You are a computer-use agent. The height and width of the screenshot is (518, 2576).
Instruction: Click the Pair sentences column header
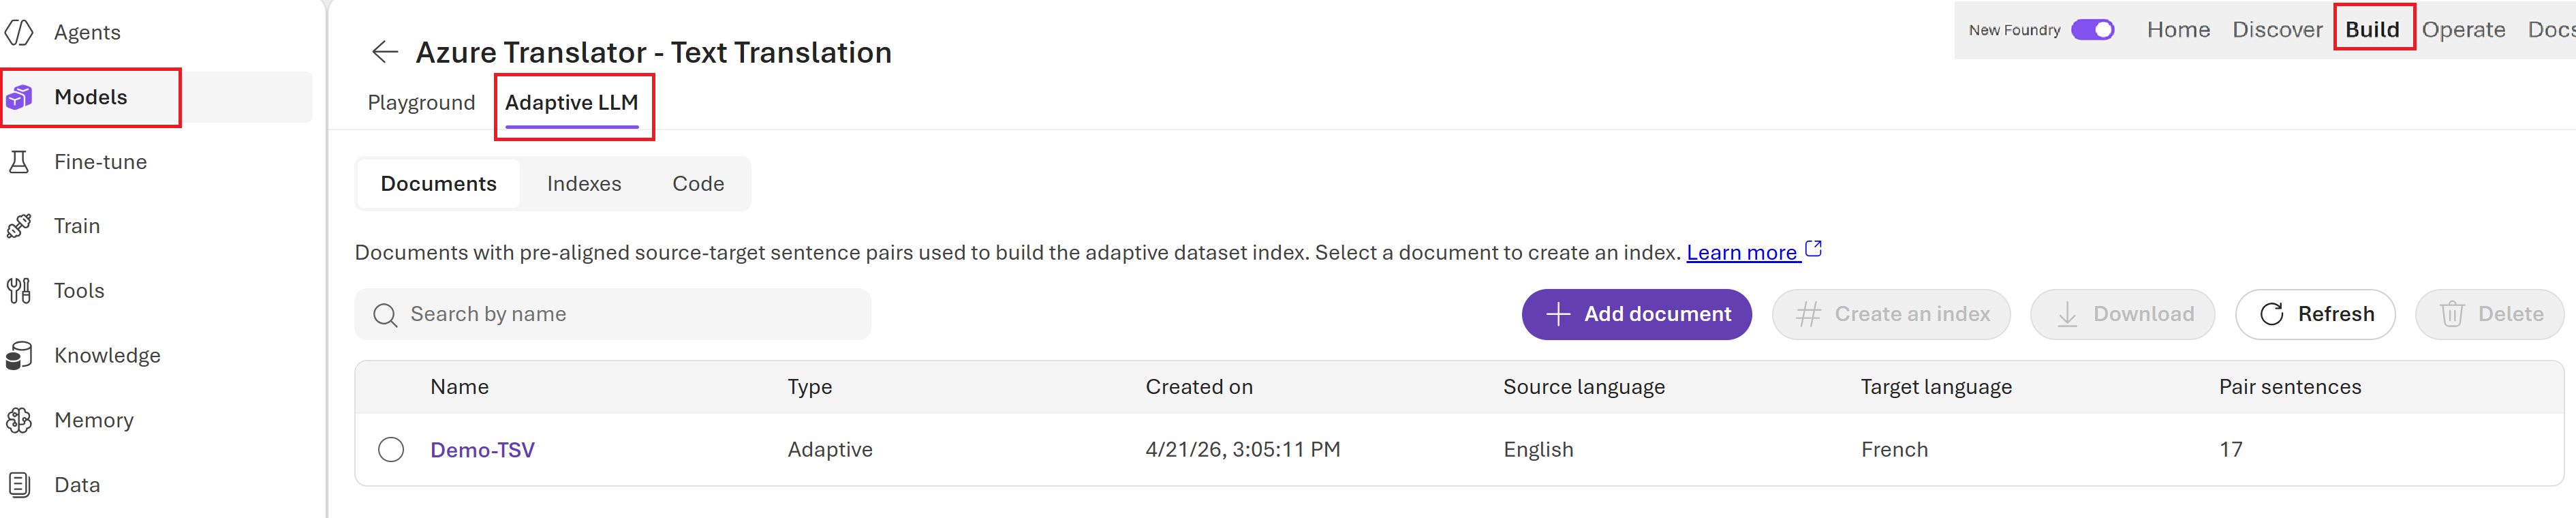pos(2290,387)
